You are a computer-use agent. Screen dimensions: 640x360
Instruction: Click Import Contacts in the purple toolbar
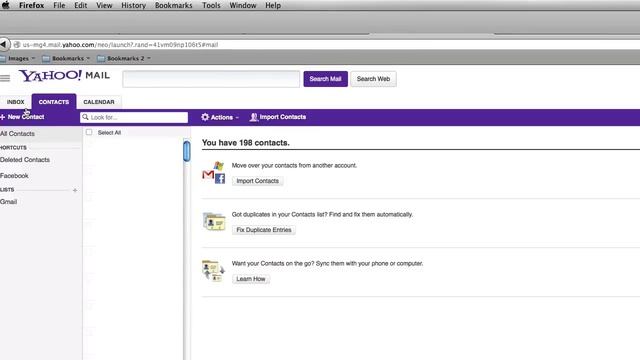pos(278,117)
